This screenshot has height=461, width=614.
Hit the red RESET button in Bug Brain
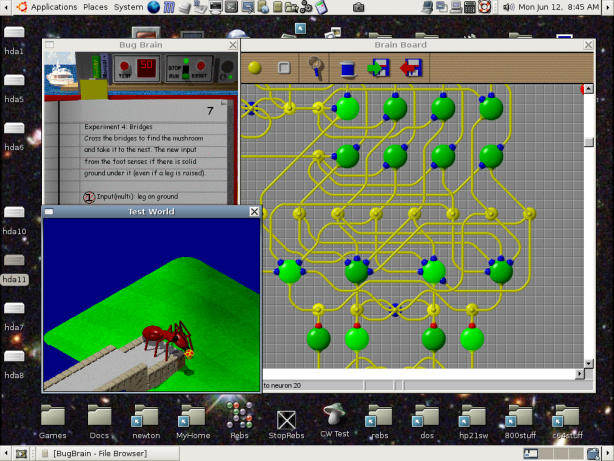pos(201,66)
